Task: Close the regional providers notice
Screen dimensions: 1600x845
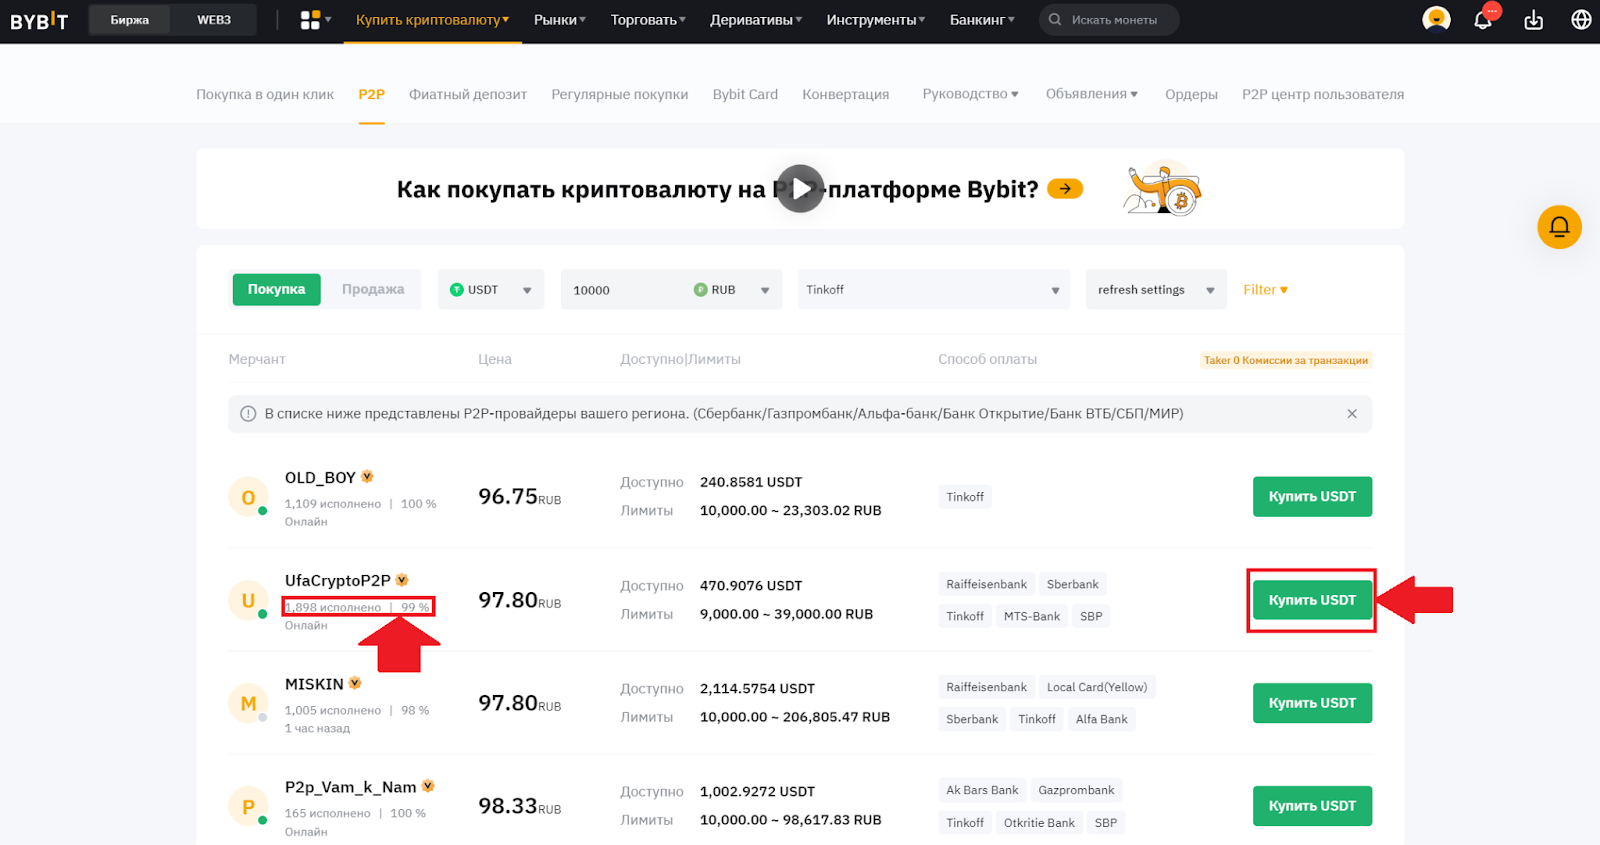Action: point(1352,414)
